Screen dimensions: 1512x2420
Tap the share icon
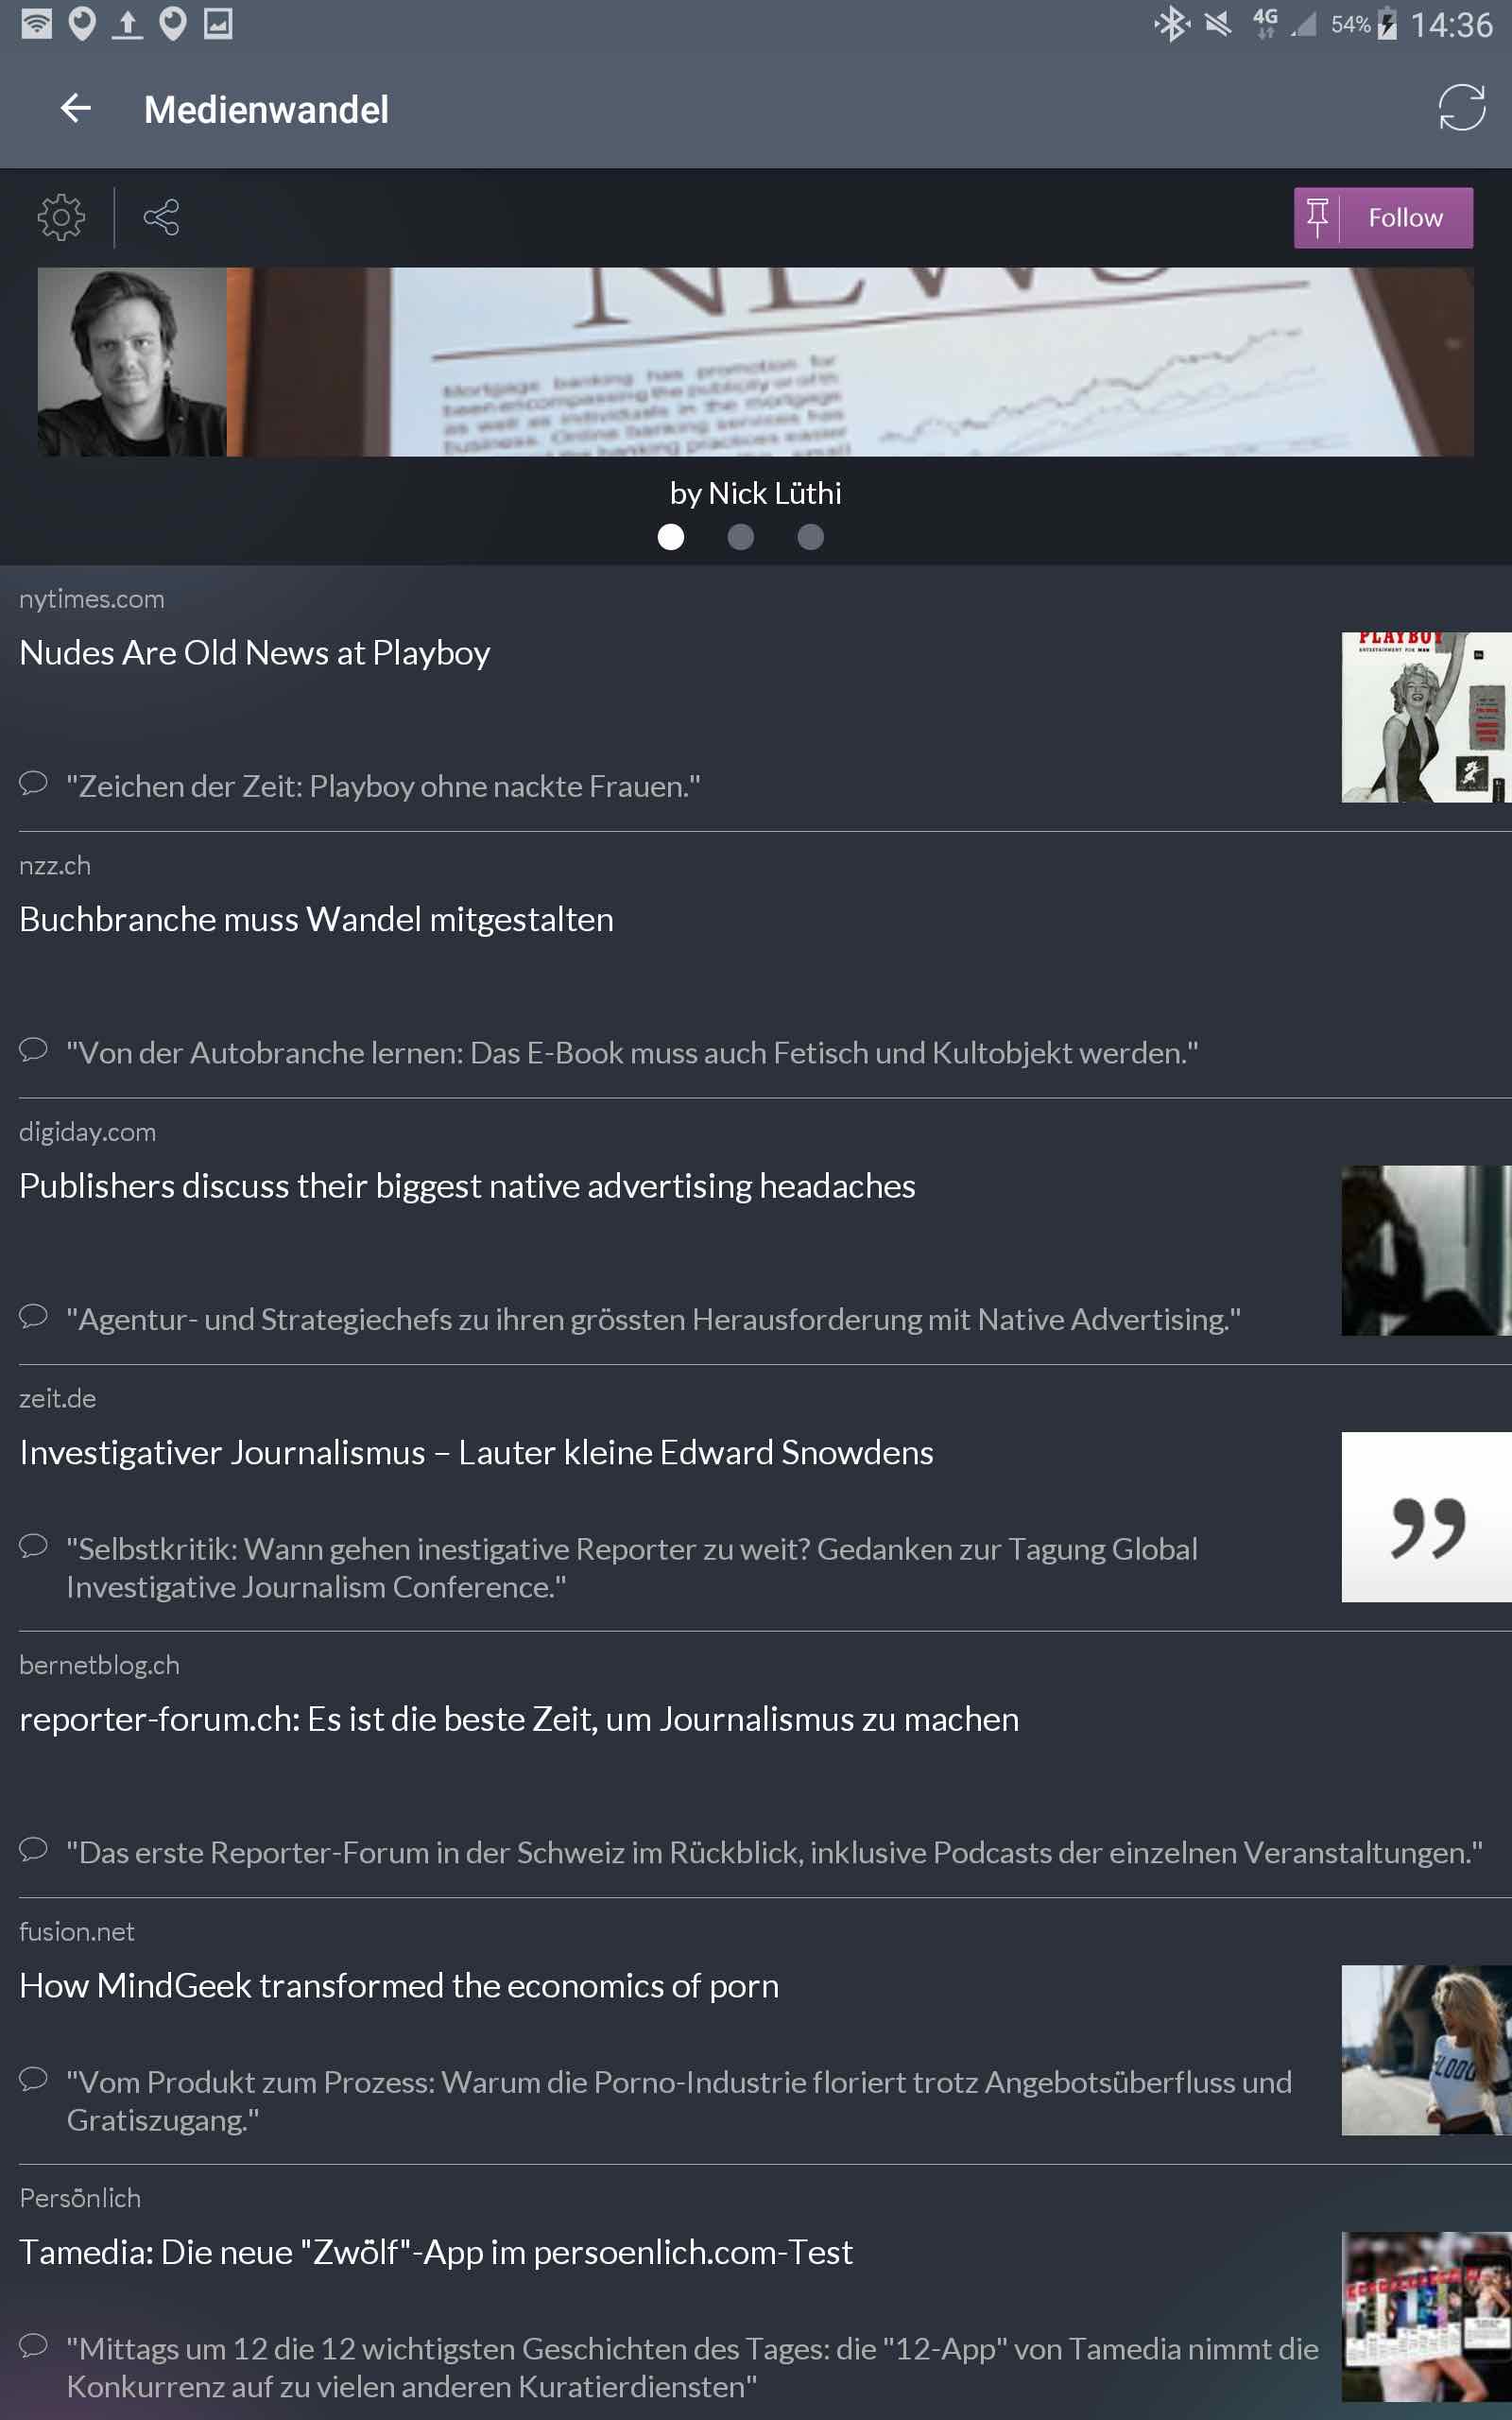[x=161, y=217]
